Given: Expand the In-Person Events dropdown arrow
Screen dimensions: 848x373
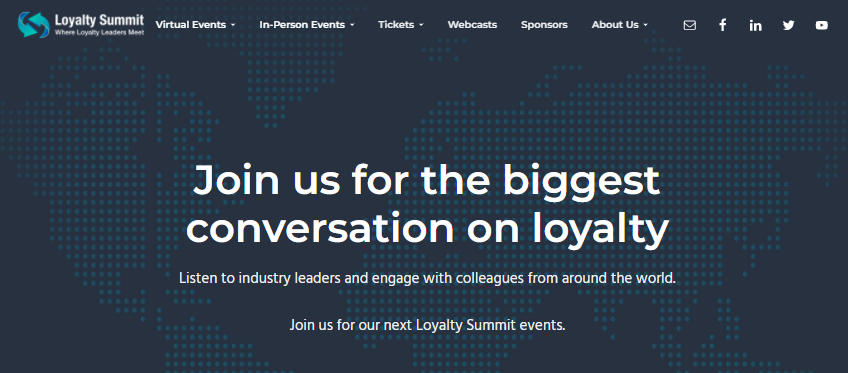Looking at the screenshot, I should 352,25.
